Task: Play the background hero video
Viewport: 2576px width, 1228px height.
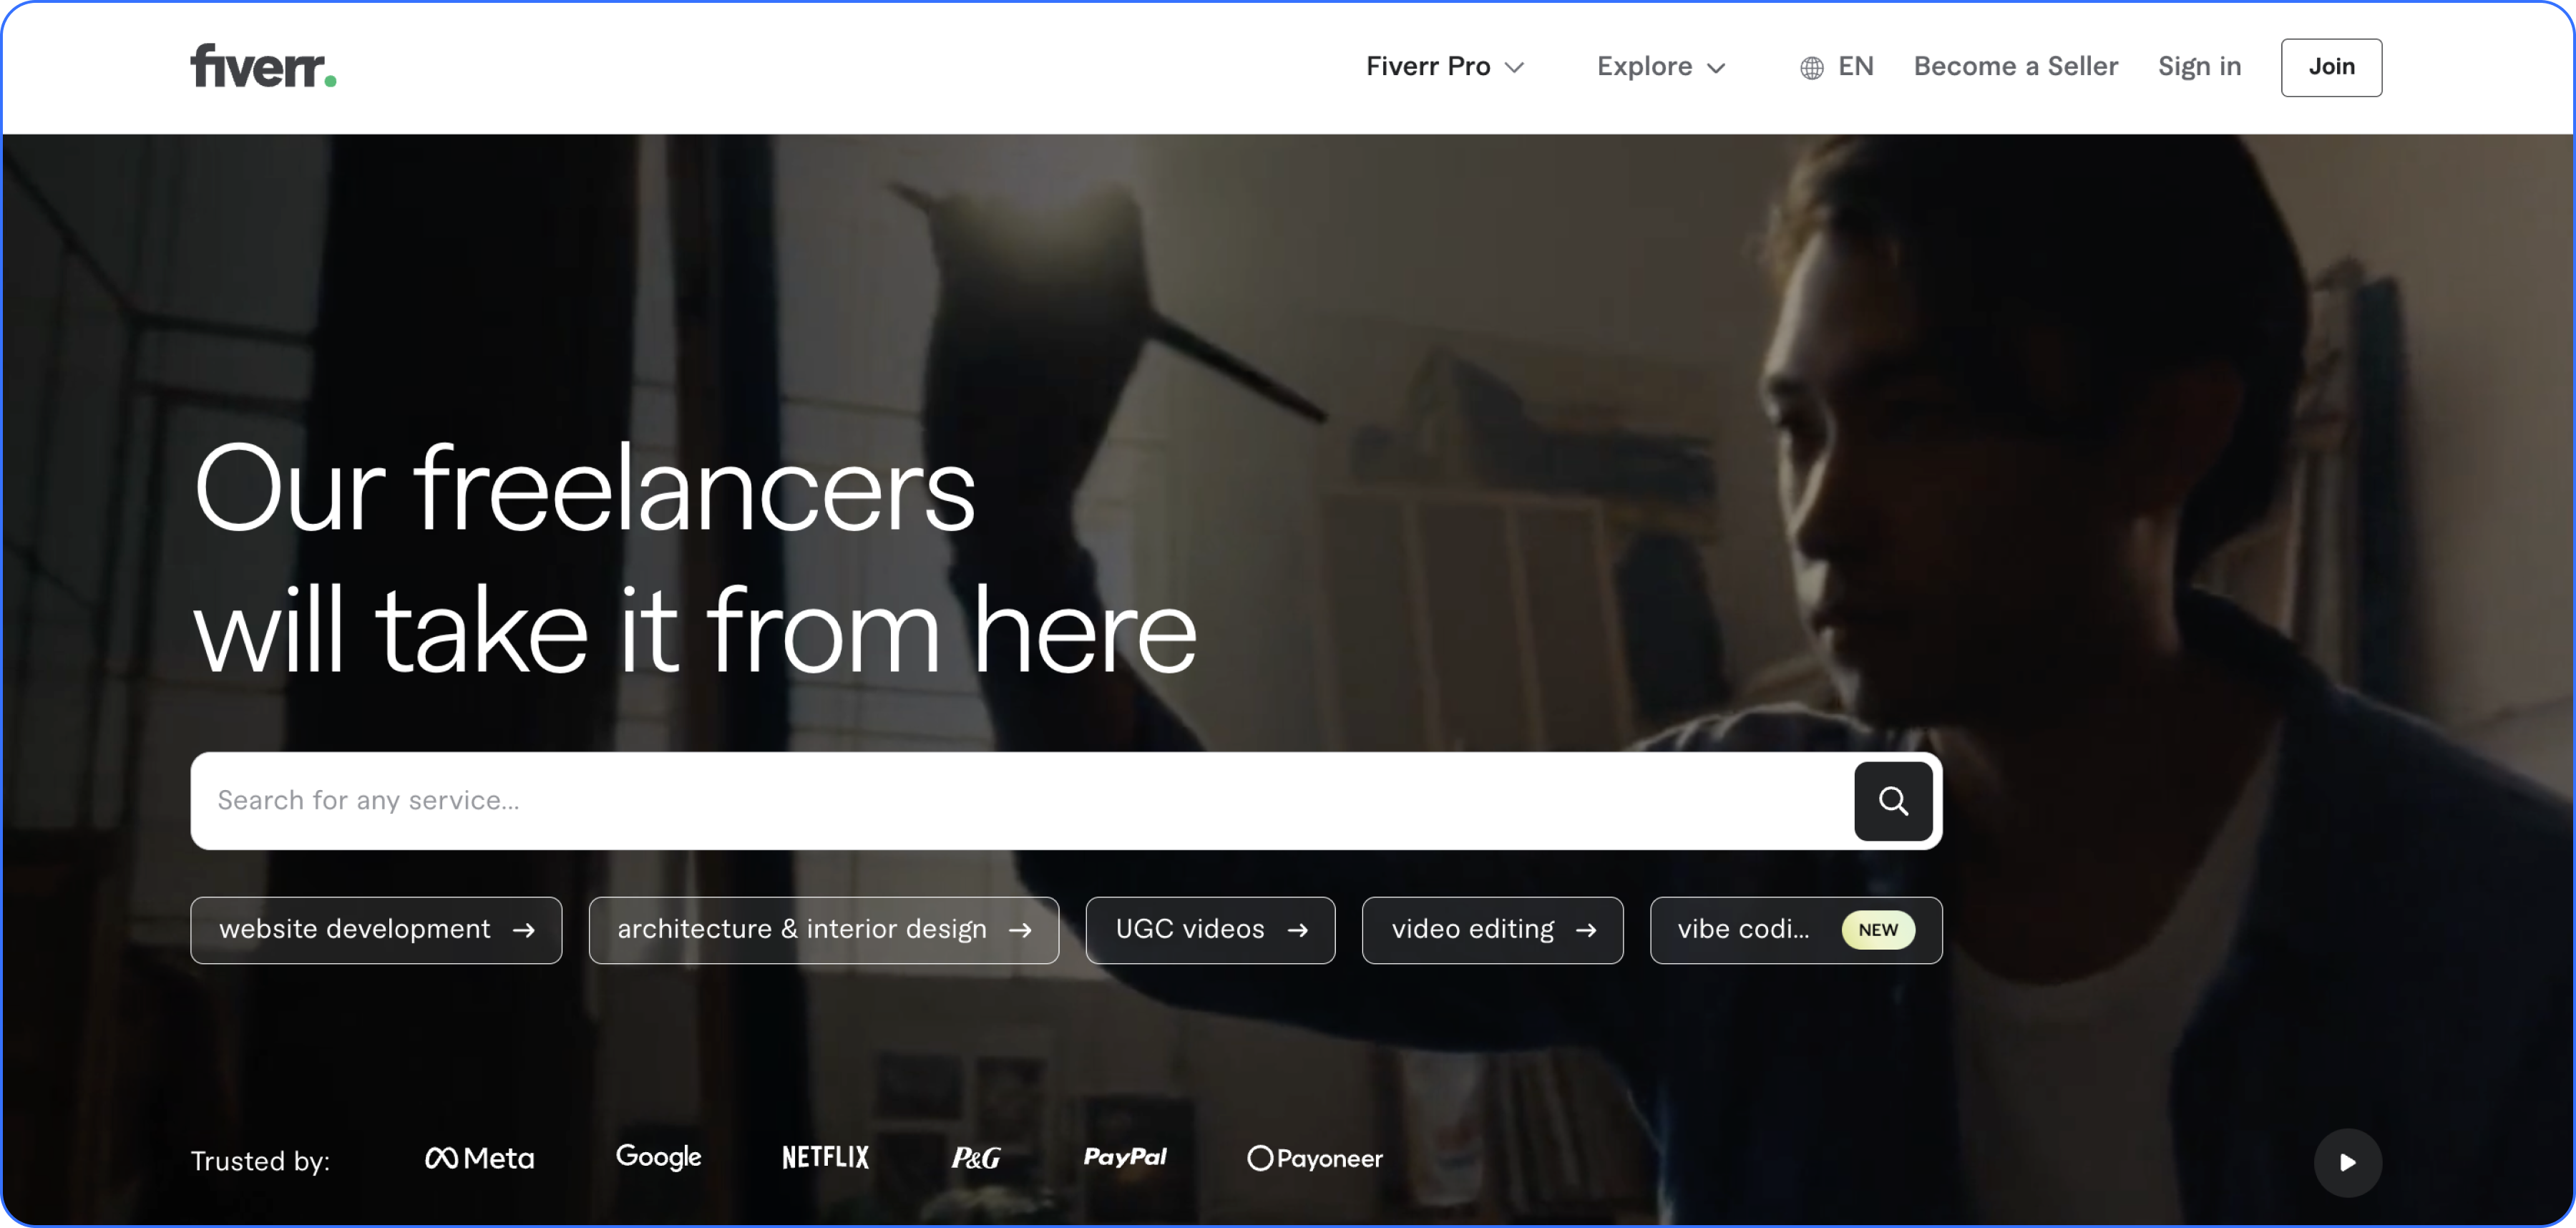Action: pyautogui.click(x=2347, y=1162)
